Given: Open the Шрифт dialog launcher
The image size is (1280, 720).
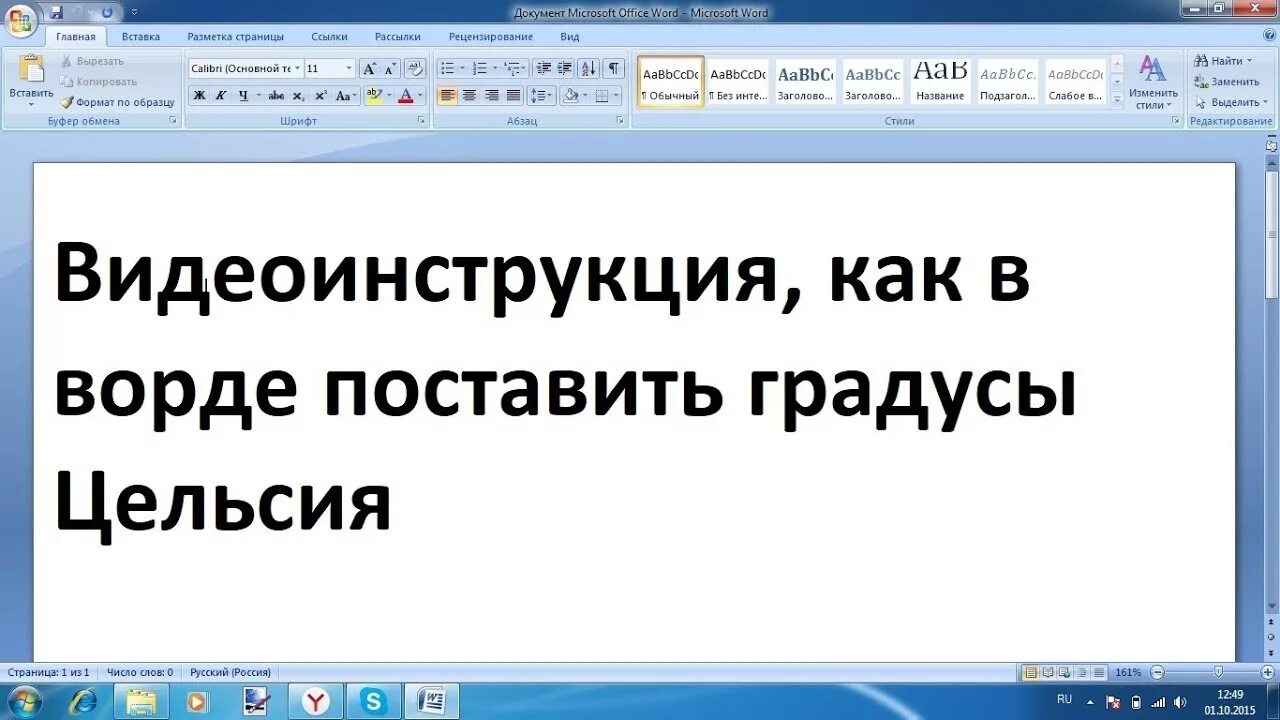Looking at the screenshot, I should (x=422, y=121).
